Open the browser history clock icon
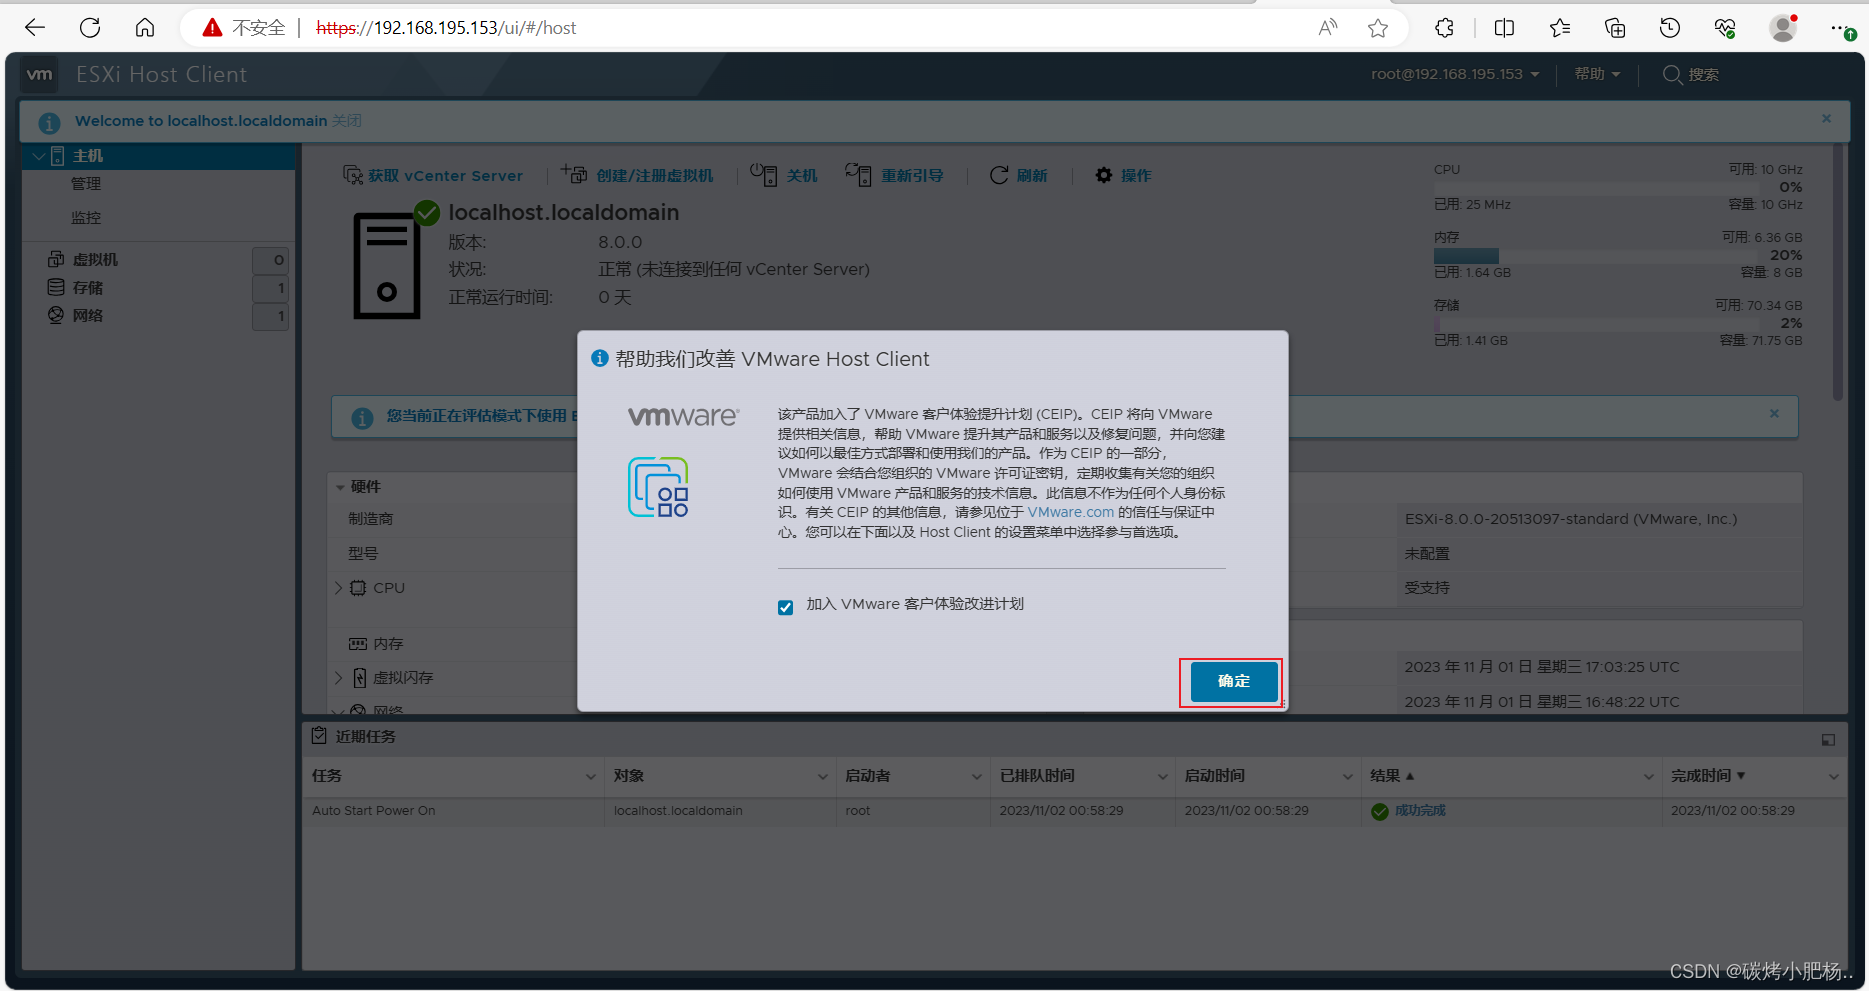Image resolution: width=1869 pixels, height=991 pixels. point(1670,28)
